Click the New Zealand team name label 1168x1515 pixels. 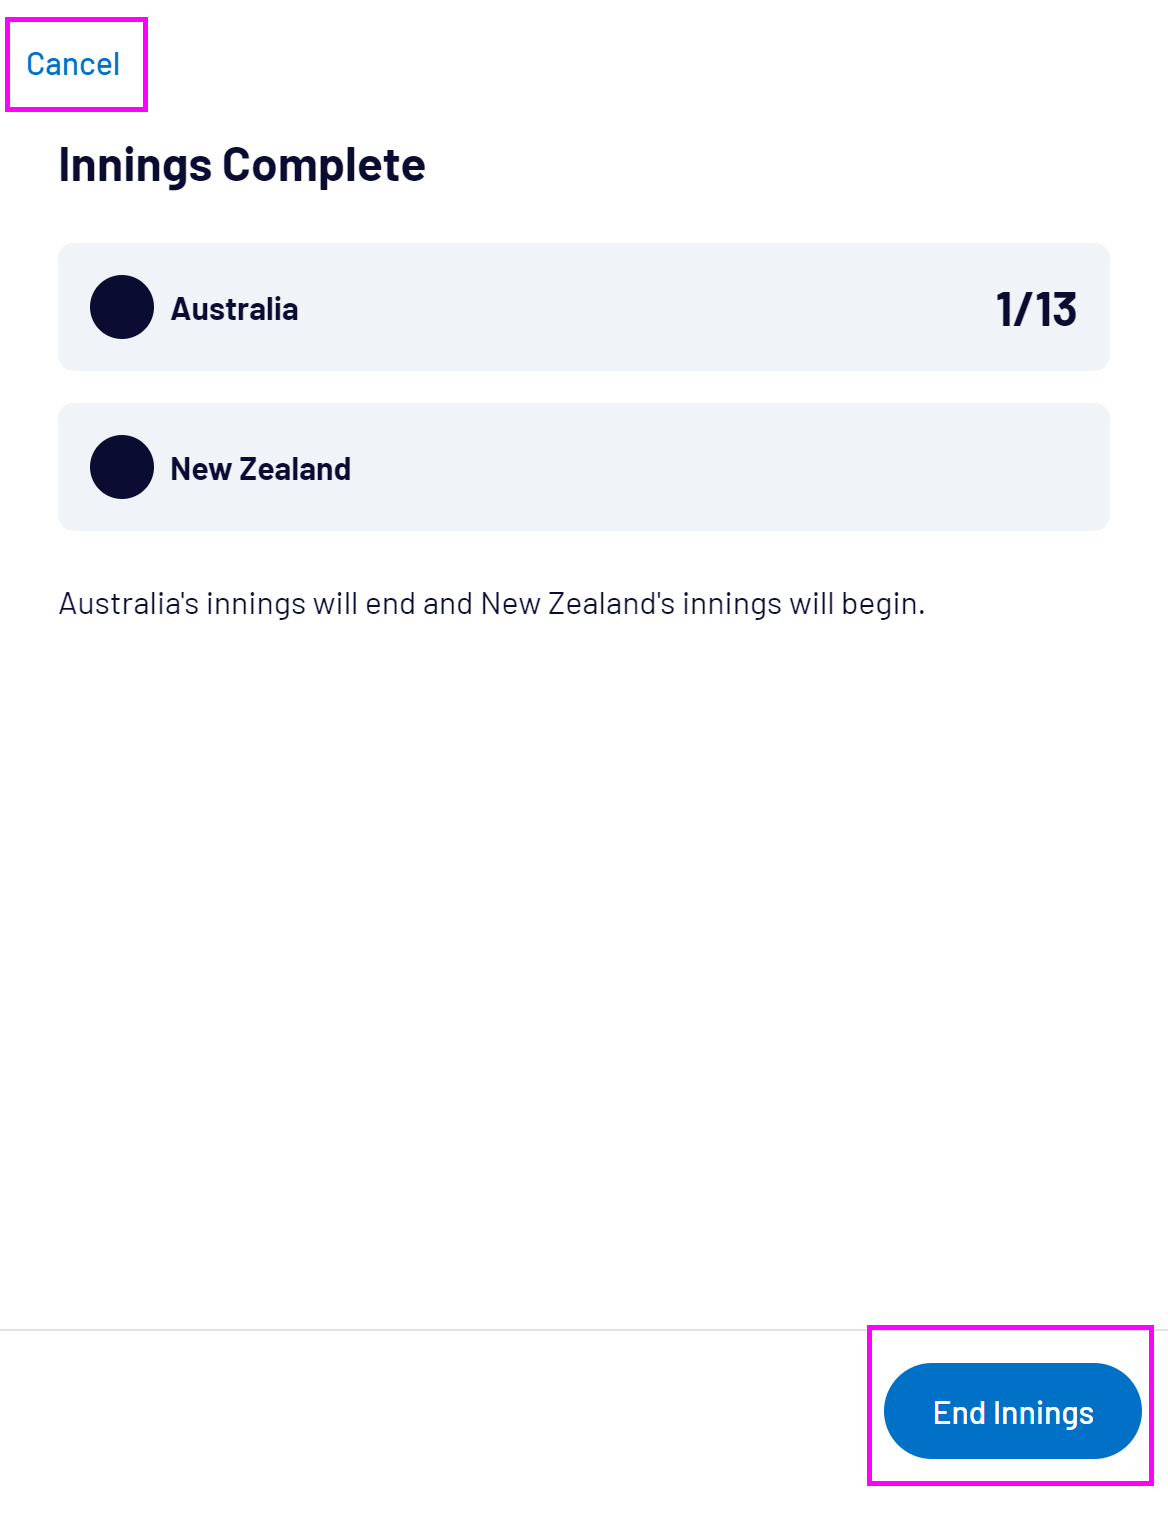tap(260, 469)
